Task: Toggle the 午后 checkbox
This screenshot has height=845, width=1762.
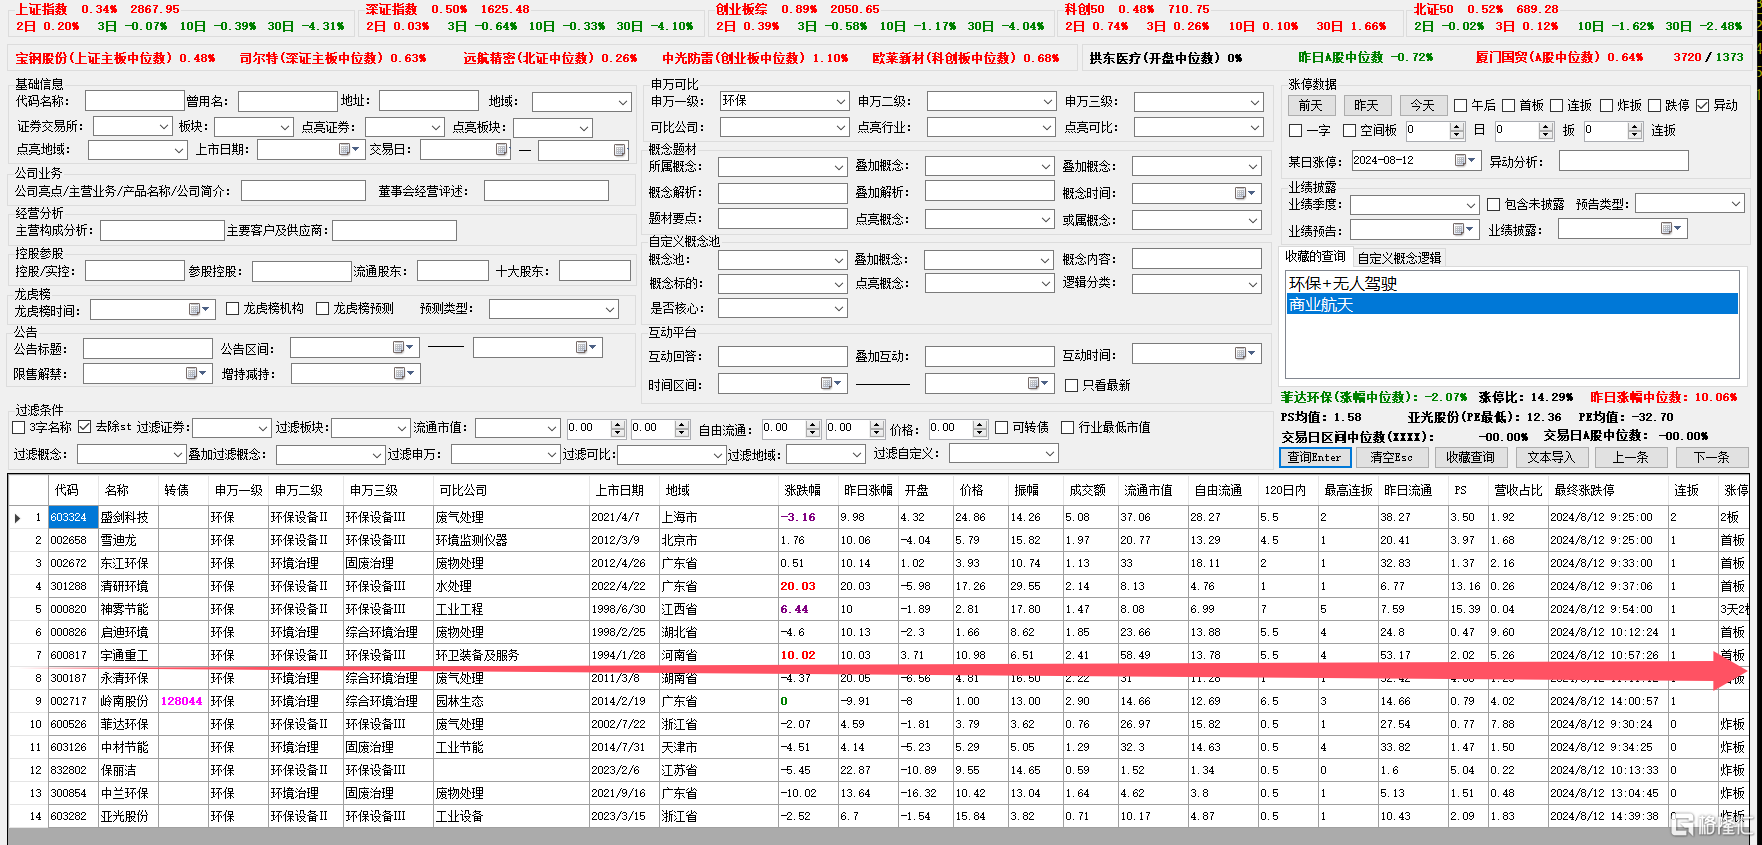Action: coord(1460,105)
